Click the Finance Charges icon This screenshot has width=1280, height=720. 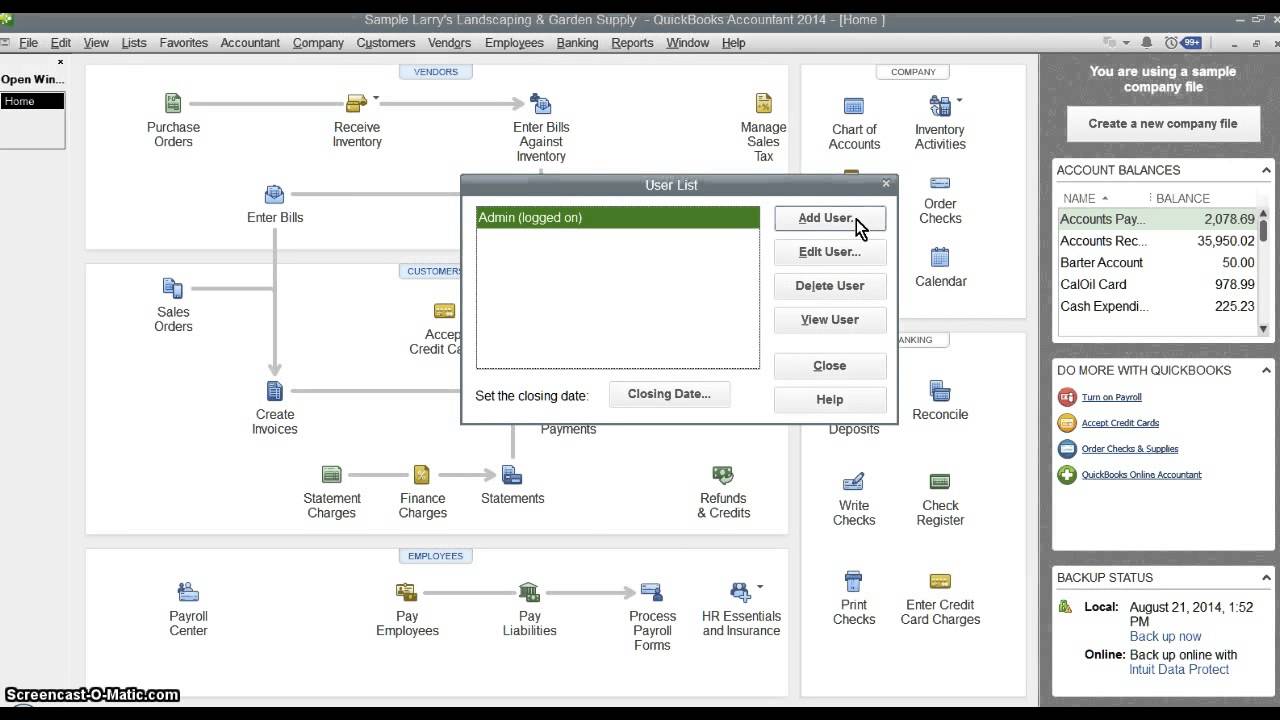coord(422,474)
